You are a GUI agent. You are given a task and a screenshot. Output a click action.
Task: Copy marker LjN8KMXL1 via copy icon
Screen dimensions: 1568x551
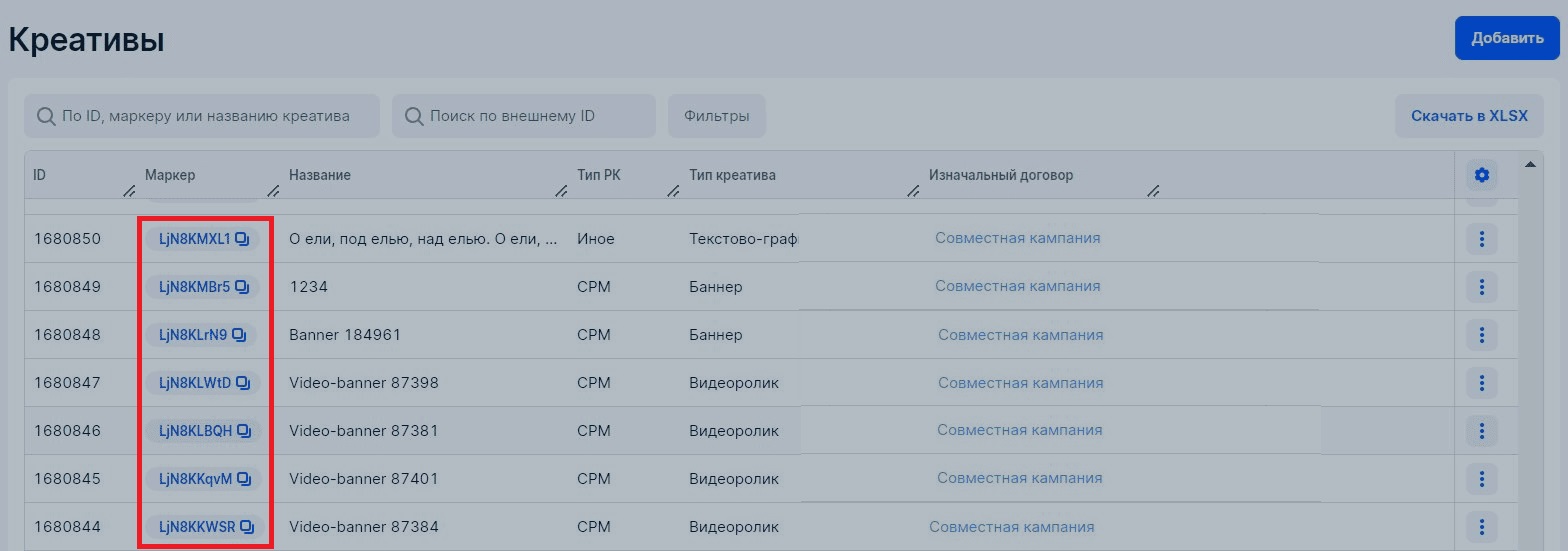[x=242, y=239]
